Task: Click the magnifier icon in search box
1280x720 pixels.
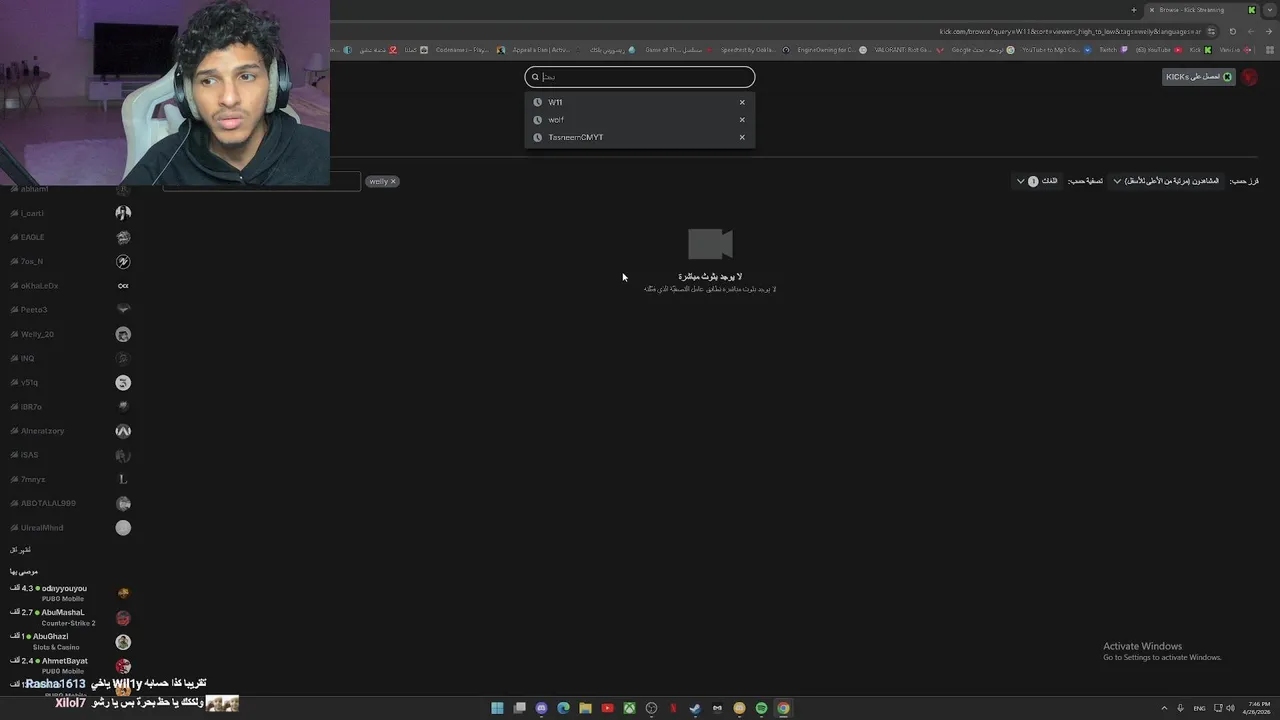Action: 535,77
